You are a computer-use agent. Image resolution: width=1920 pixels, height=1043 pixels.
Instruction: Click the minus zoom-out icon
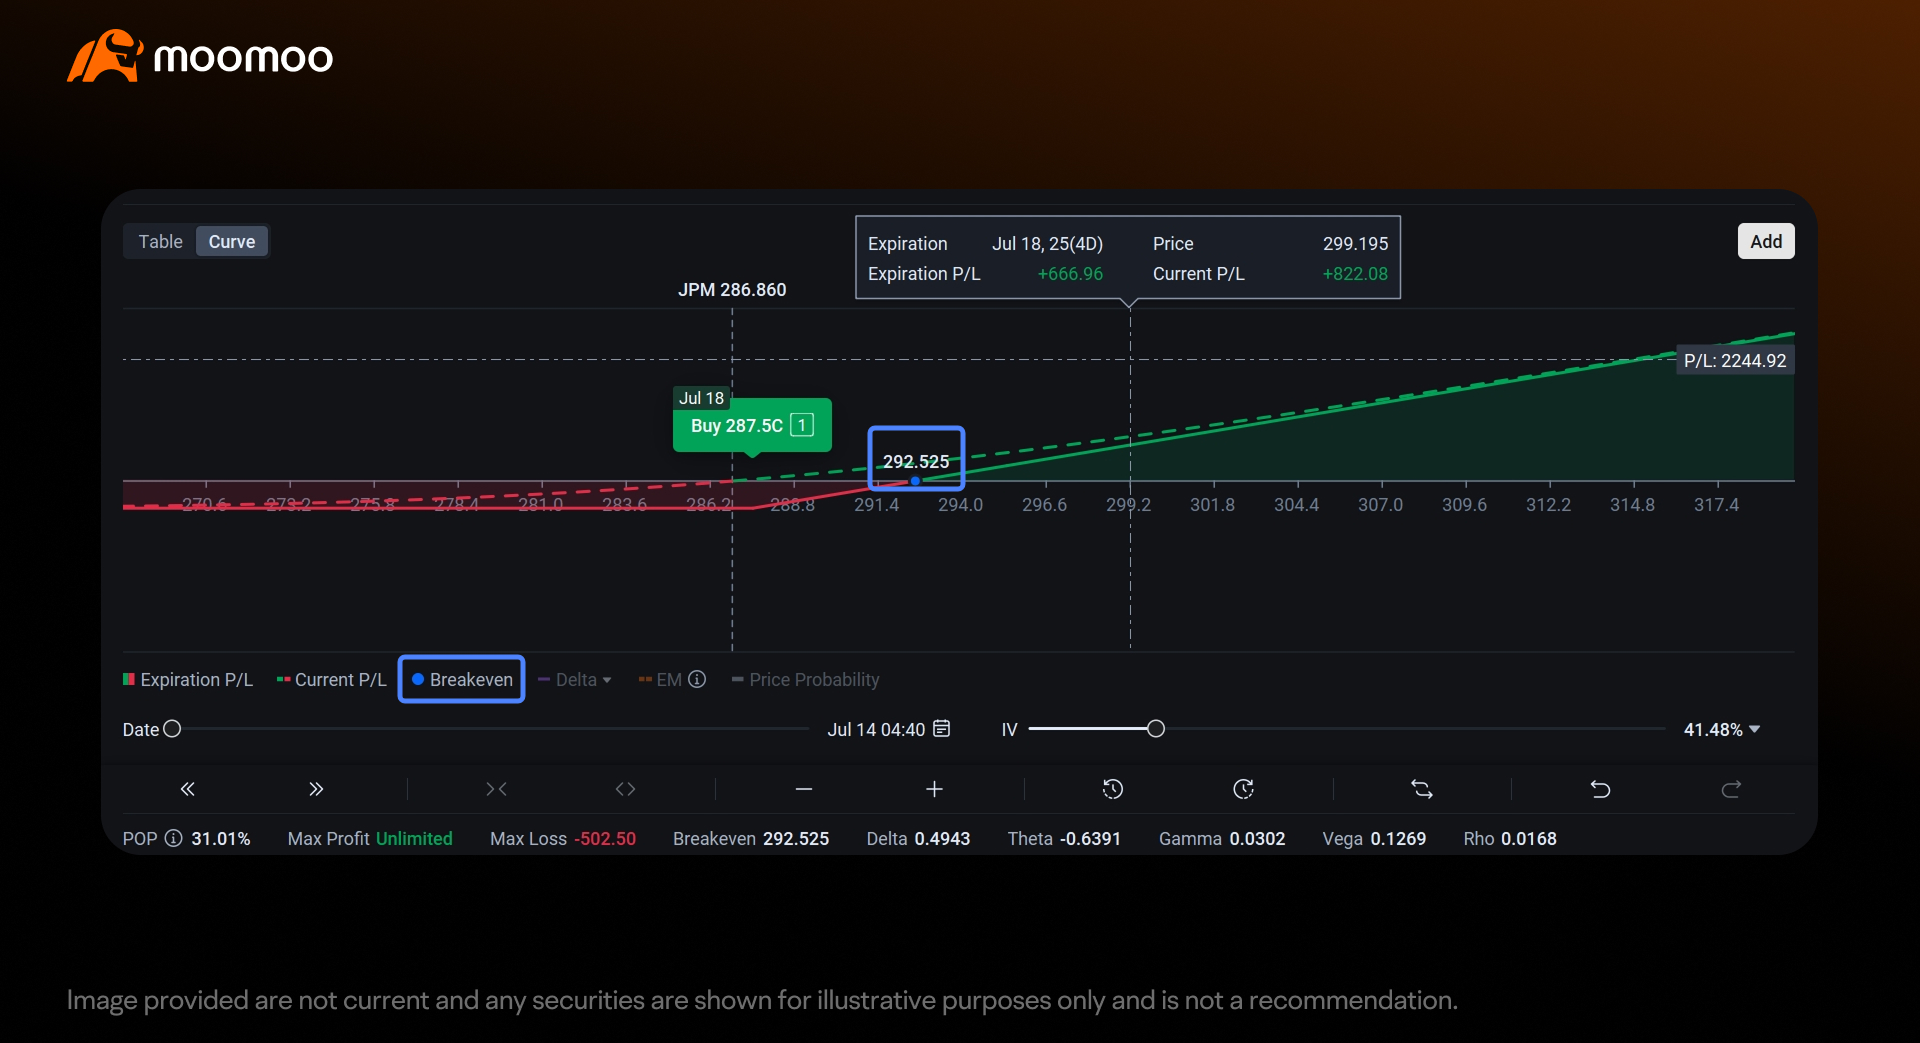coord(803,789)
